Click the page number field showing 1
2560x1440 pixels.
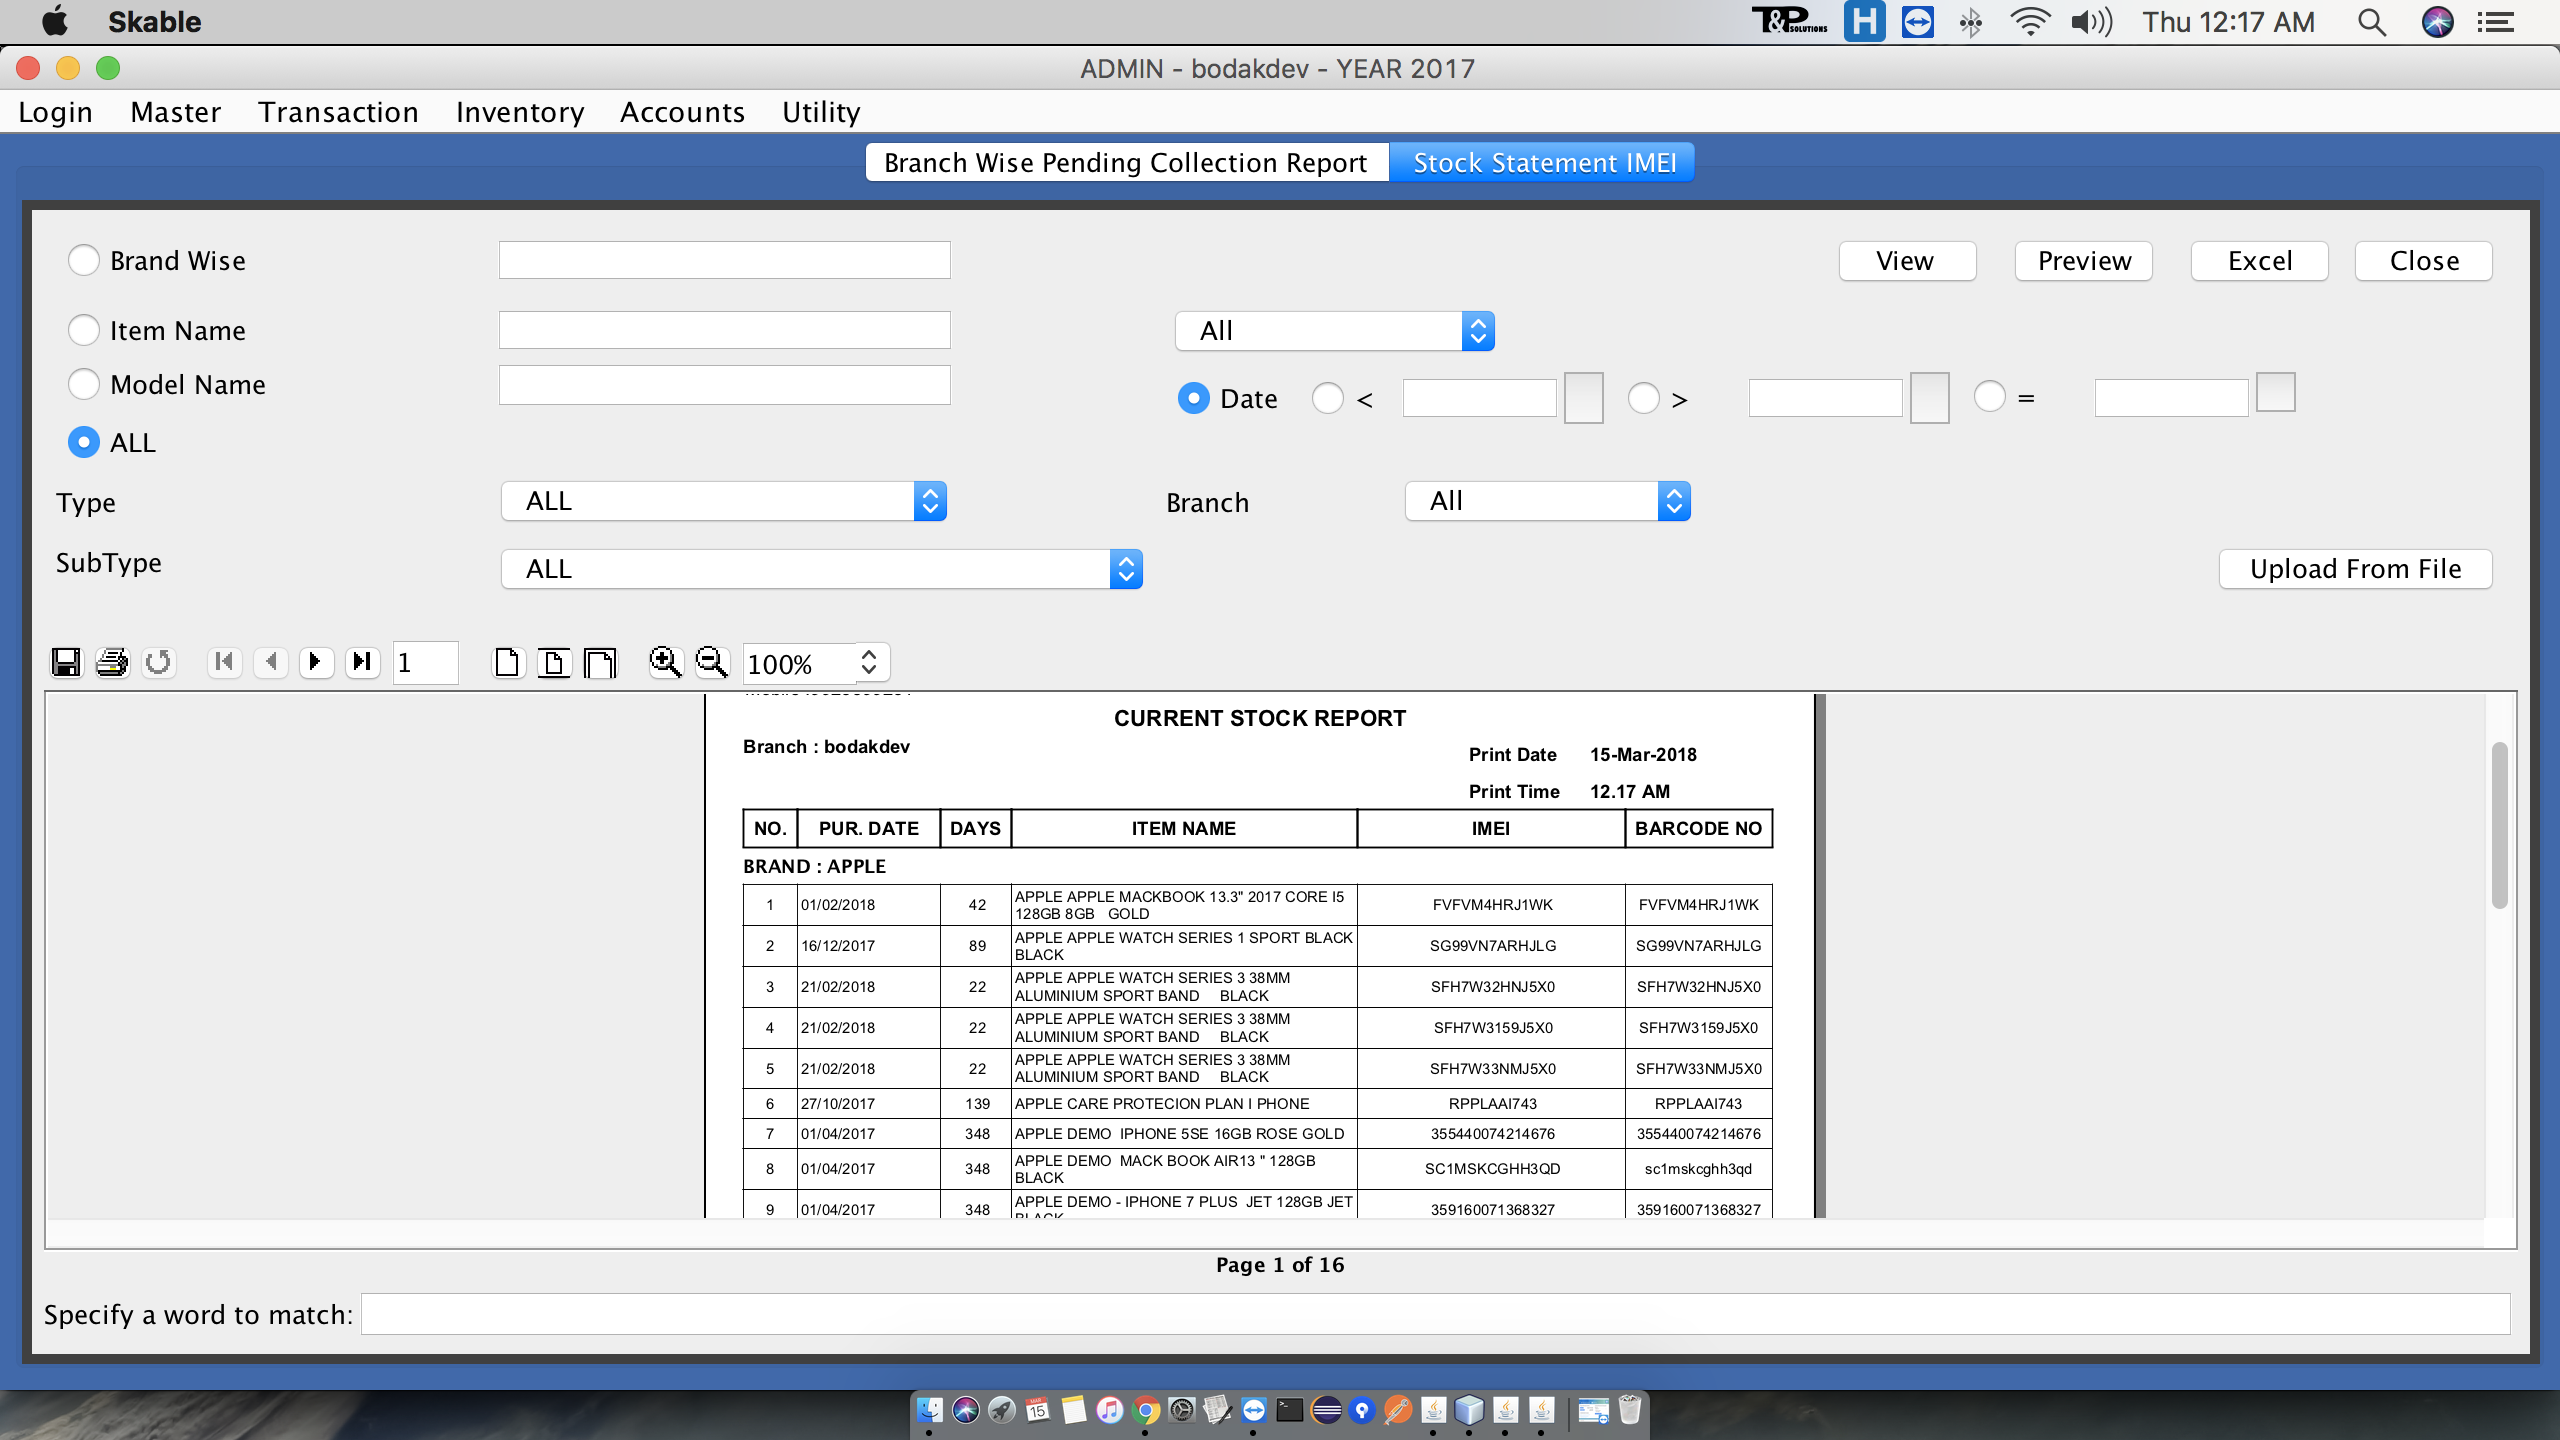[425, 663]
